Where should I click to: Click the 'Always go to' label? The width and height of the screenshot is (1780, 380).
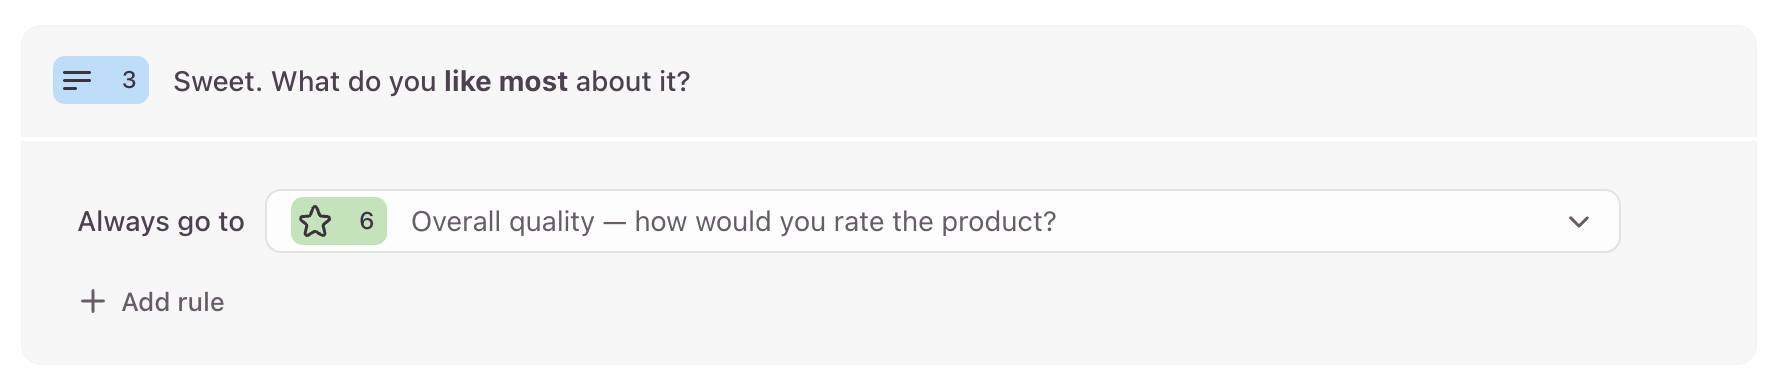[161, 221]
